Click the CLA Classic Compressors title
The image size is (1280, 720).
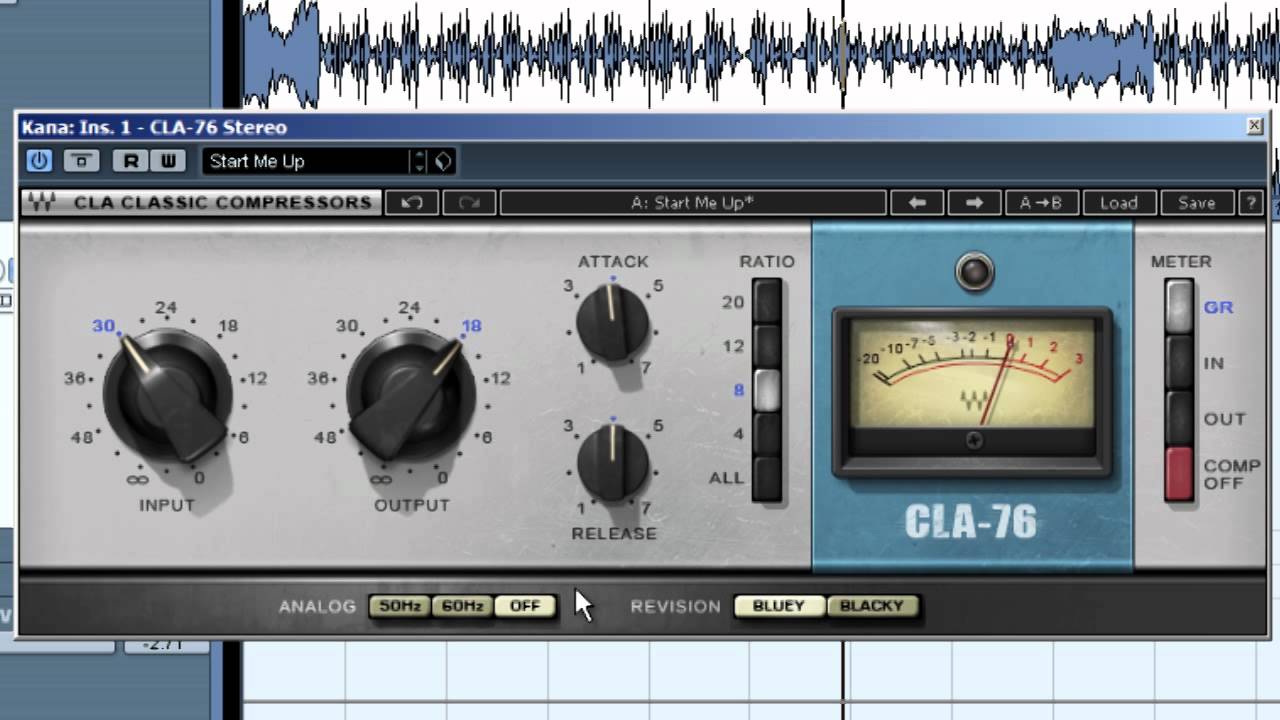[x=222, y=202]
